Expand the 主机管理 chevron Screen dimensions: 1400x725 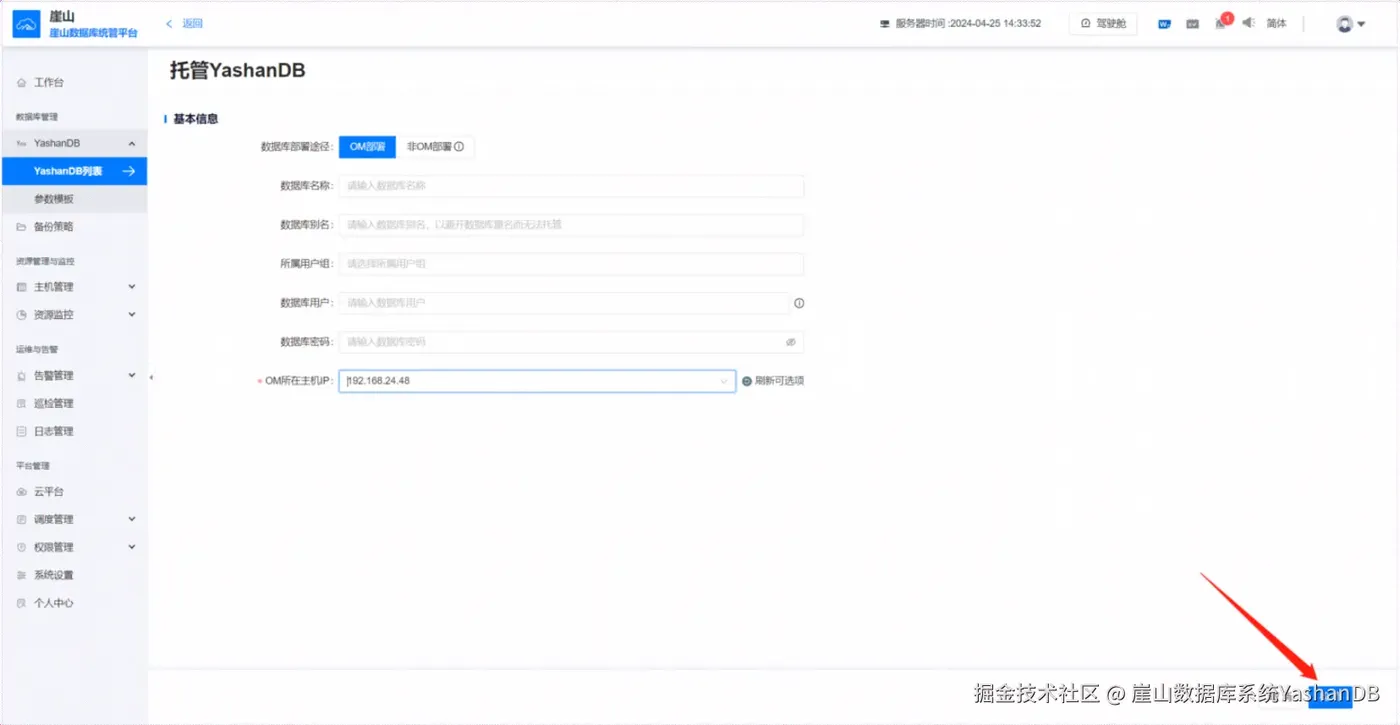(131, 287)
